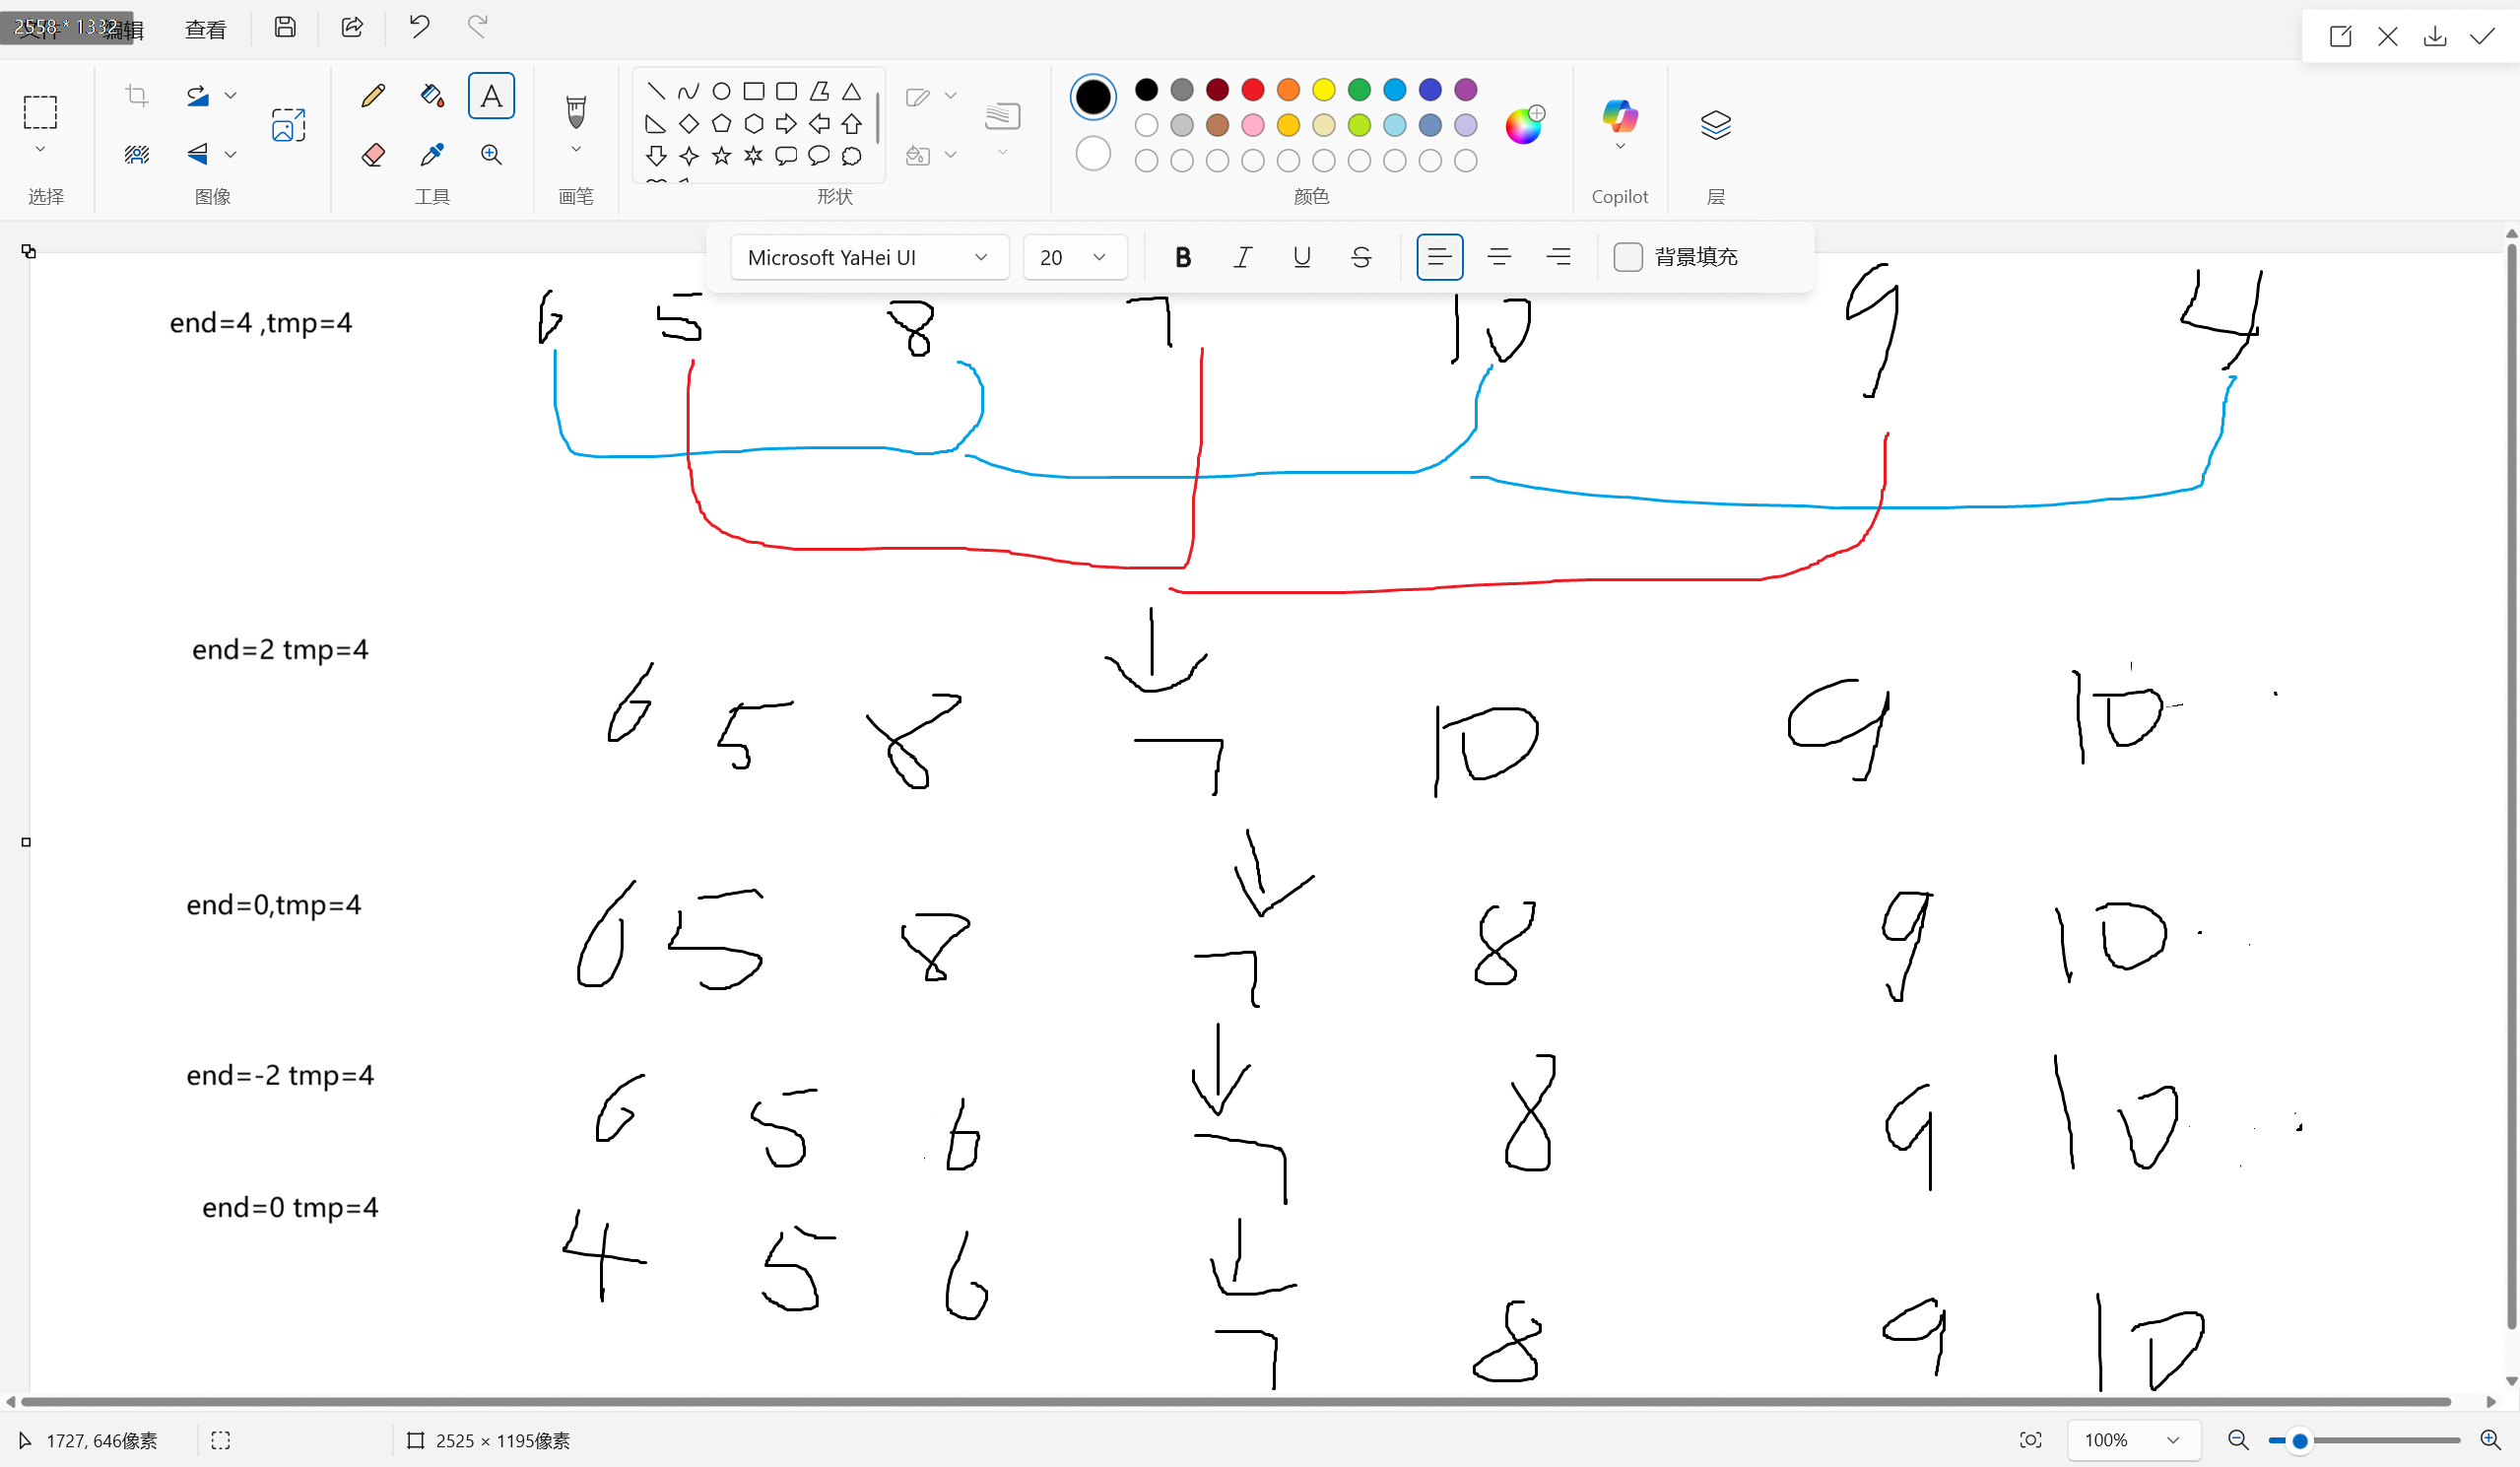Open the Microsoft YaHei UI font dropdown

pos(869,257)
